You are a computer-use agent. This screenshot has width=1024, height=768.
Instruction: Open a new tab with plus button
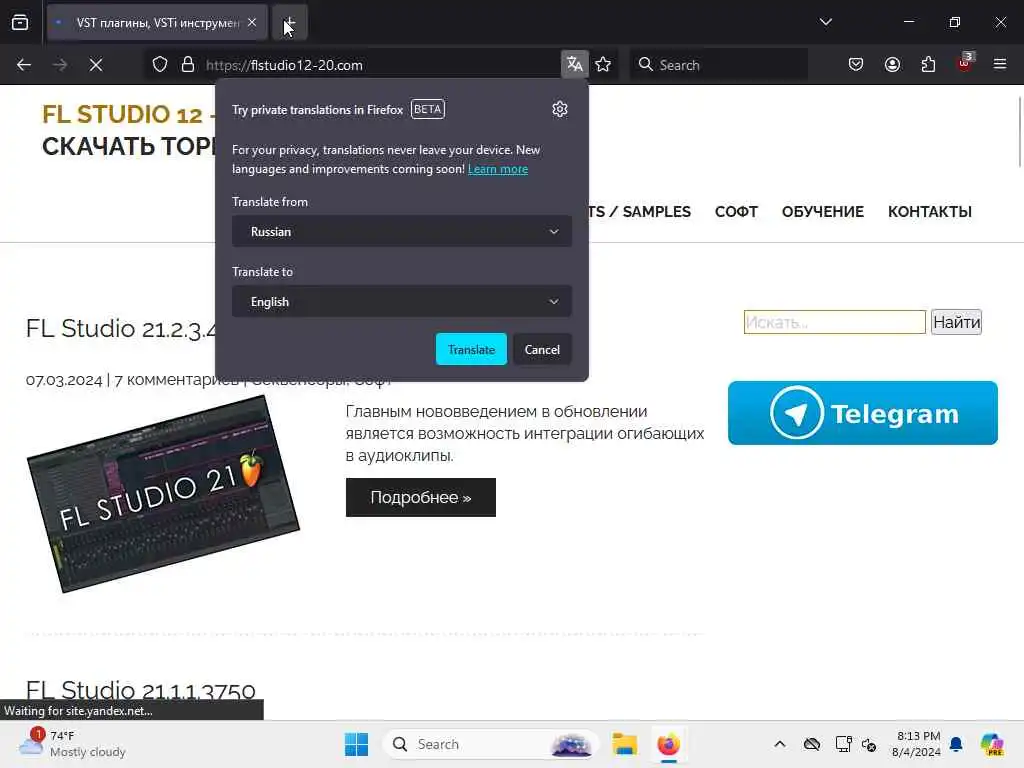[x=289, y=22]
